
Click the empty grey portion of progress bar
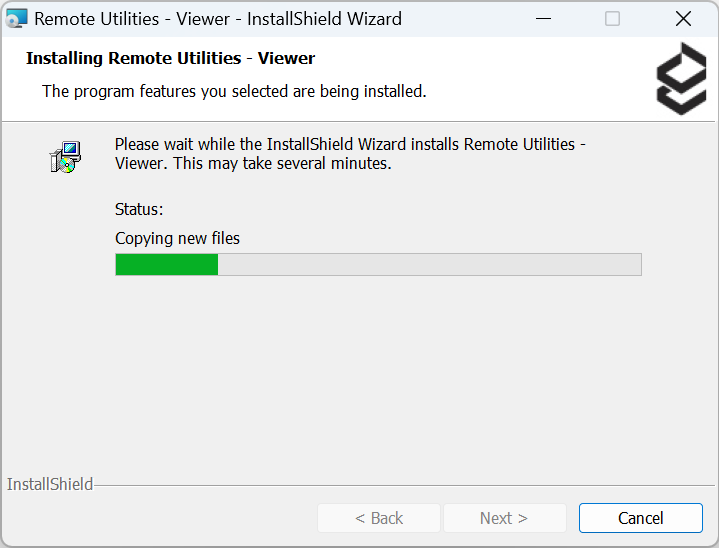[x=430, y=264]
